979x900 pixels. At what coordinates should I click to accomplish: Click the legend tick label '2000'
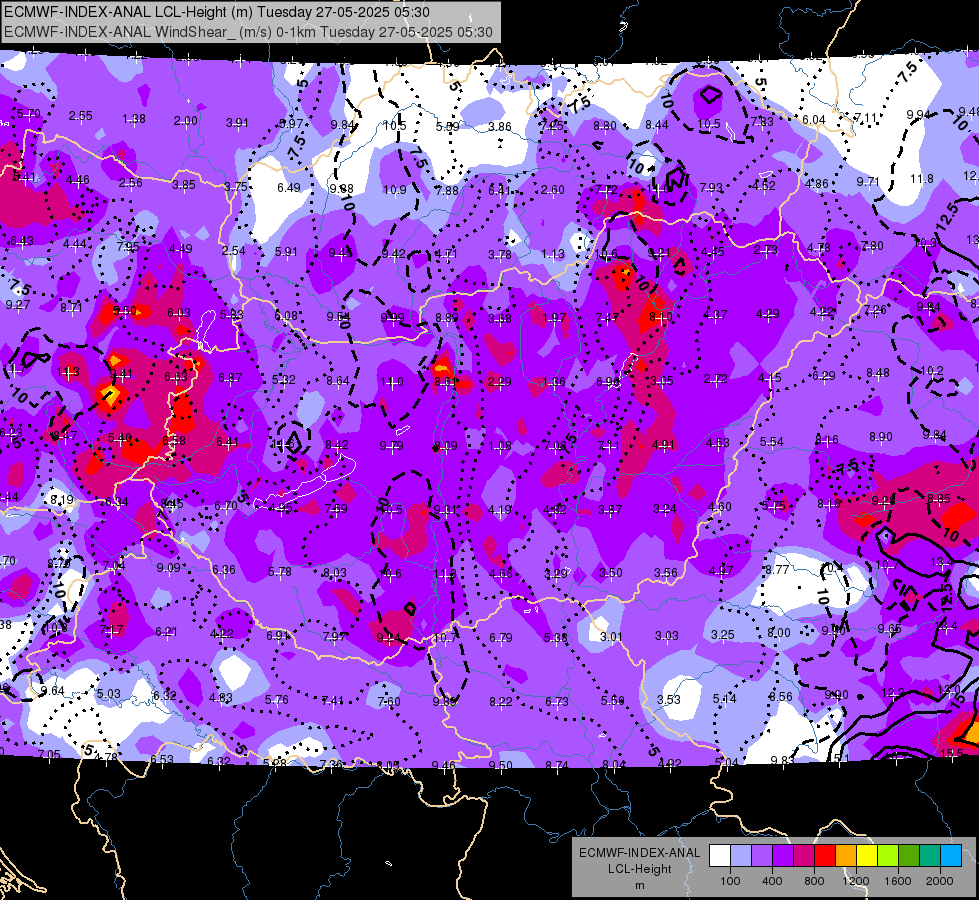point(939,881)
